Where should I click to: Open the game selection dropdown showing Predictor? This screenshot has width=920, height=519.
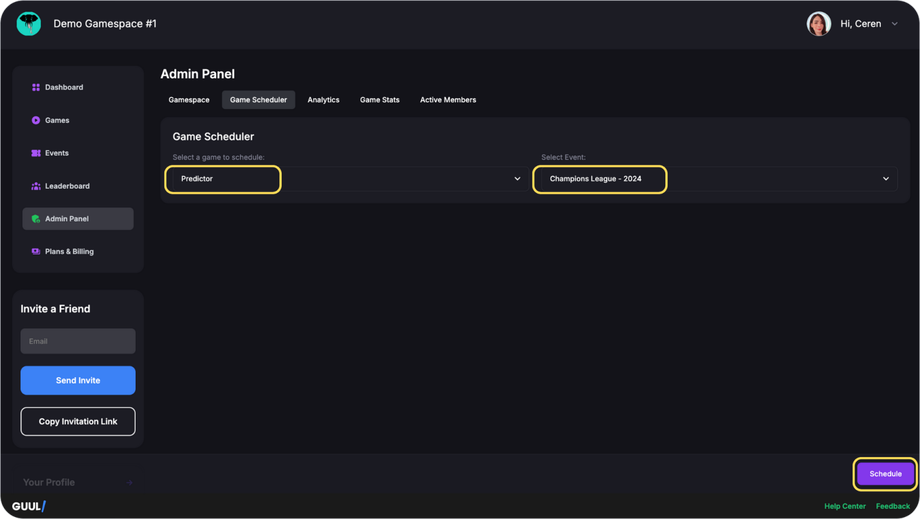348,179
